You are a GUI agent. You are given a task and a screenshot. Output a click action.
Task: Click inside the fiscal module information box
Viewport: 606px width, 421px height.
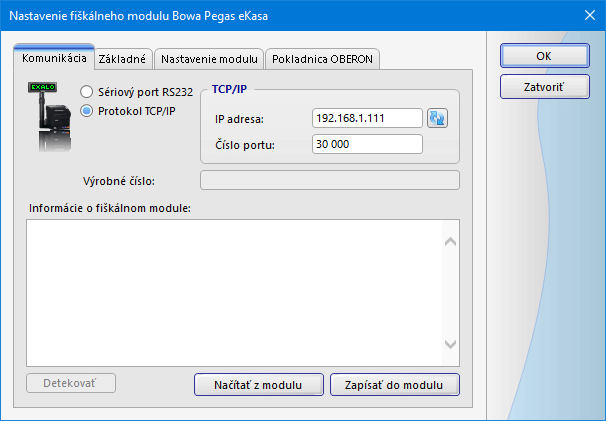235,291
